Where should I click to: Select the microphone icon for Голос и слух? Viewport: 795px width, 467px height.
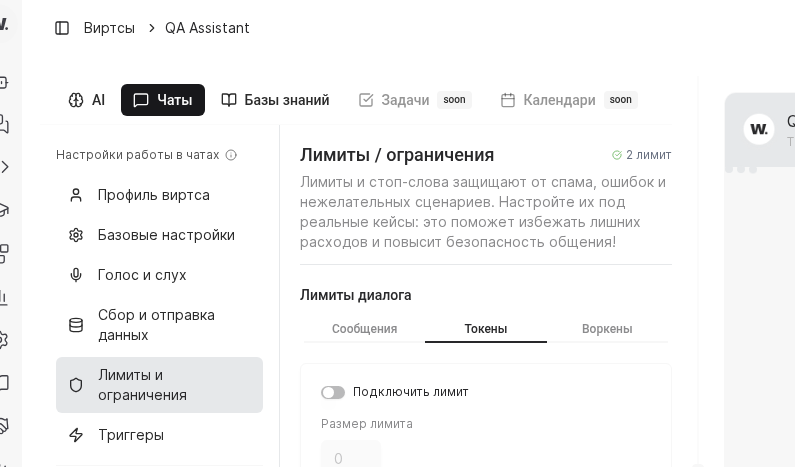(76, 275)
